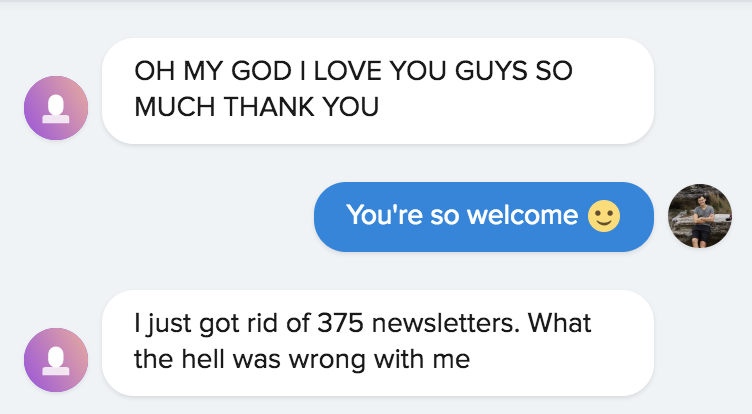This screenshot has height=414, width=752.
Task: Click the word 'You're' in the agent reply
Action: (x=385, y=214)
